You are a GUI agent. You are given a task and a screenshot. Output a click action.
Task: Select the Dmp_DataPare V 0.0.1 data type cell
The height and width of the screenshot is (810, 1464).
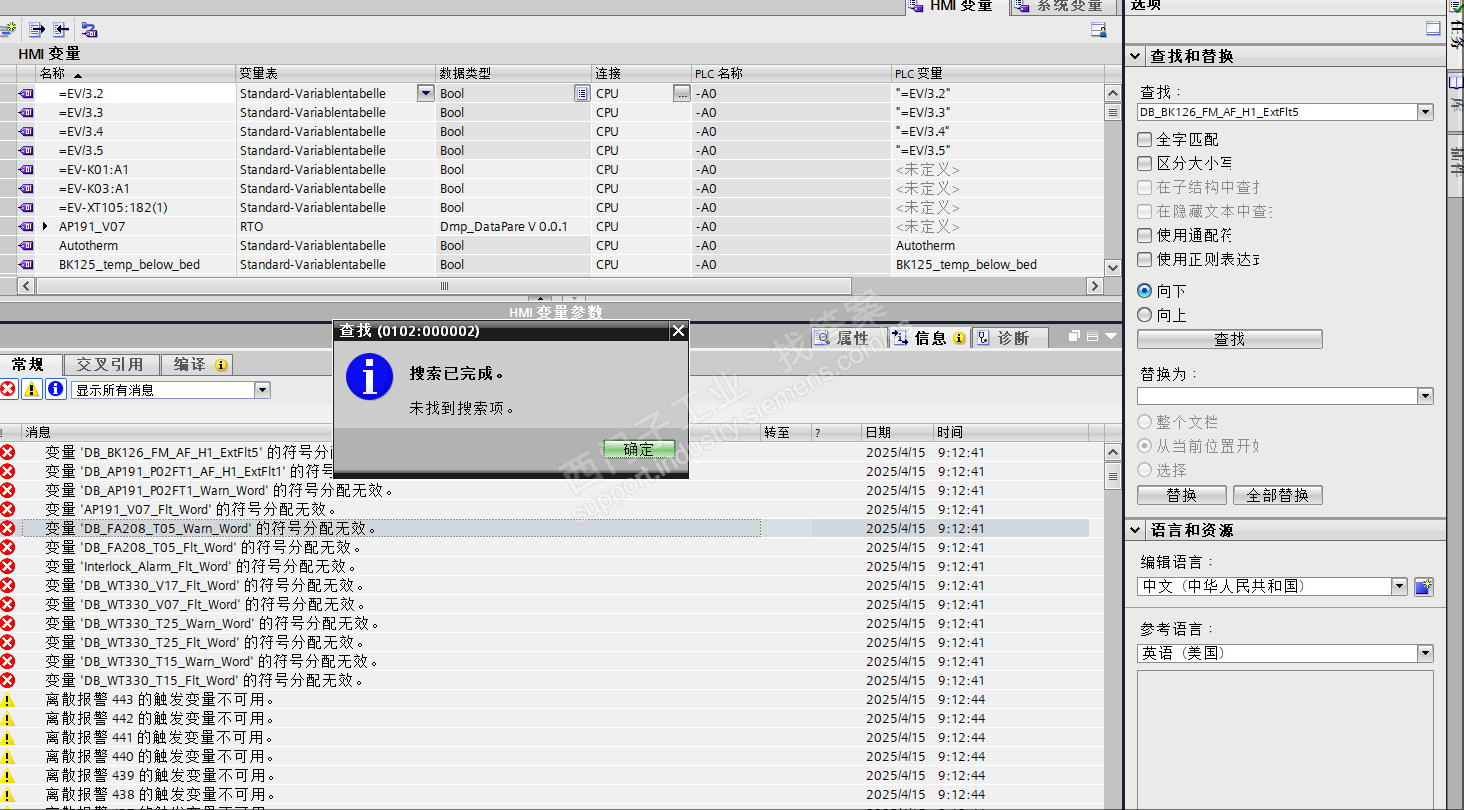pos(514,226)
